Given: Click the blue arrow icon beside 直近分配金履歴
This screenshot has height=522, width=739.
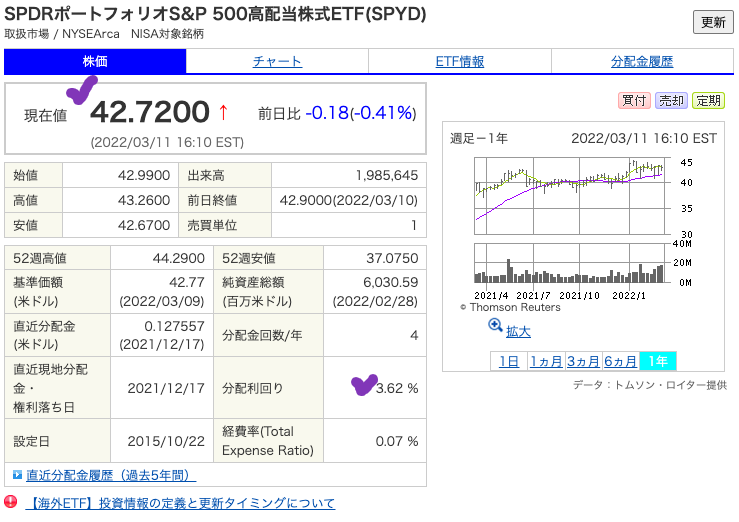Looking at the screenshot, I should (17, 475).
